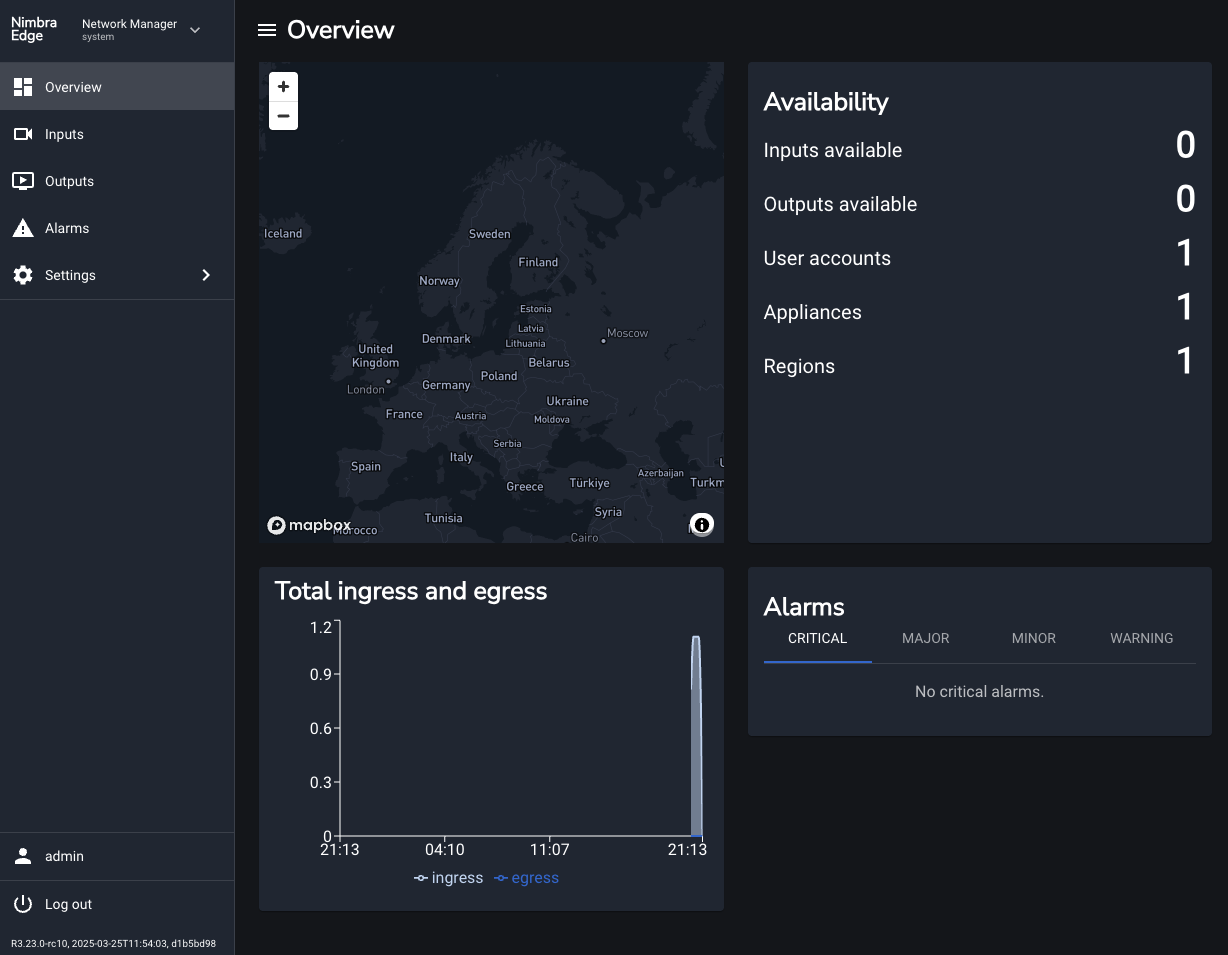Image resolution: width=1228 pixels, height=955 pixels.
Task: Select the Inputs camera icon in sidebar
Action: click(x=22, y=134)
